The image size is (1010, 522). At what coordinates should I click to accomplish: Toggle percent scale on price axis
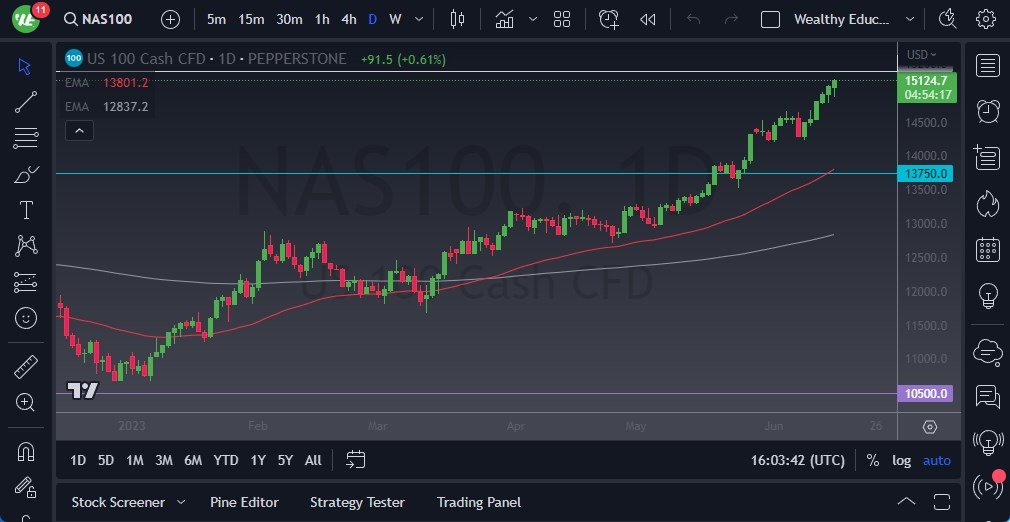coord(873,460)
